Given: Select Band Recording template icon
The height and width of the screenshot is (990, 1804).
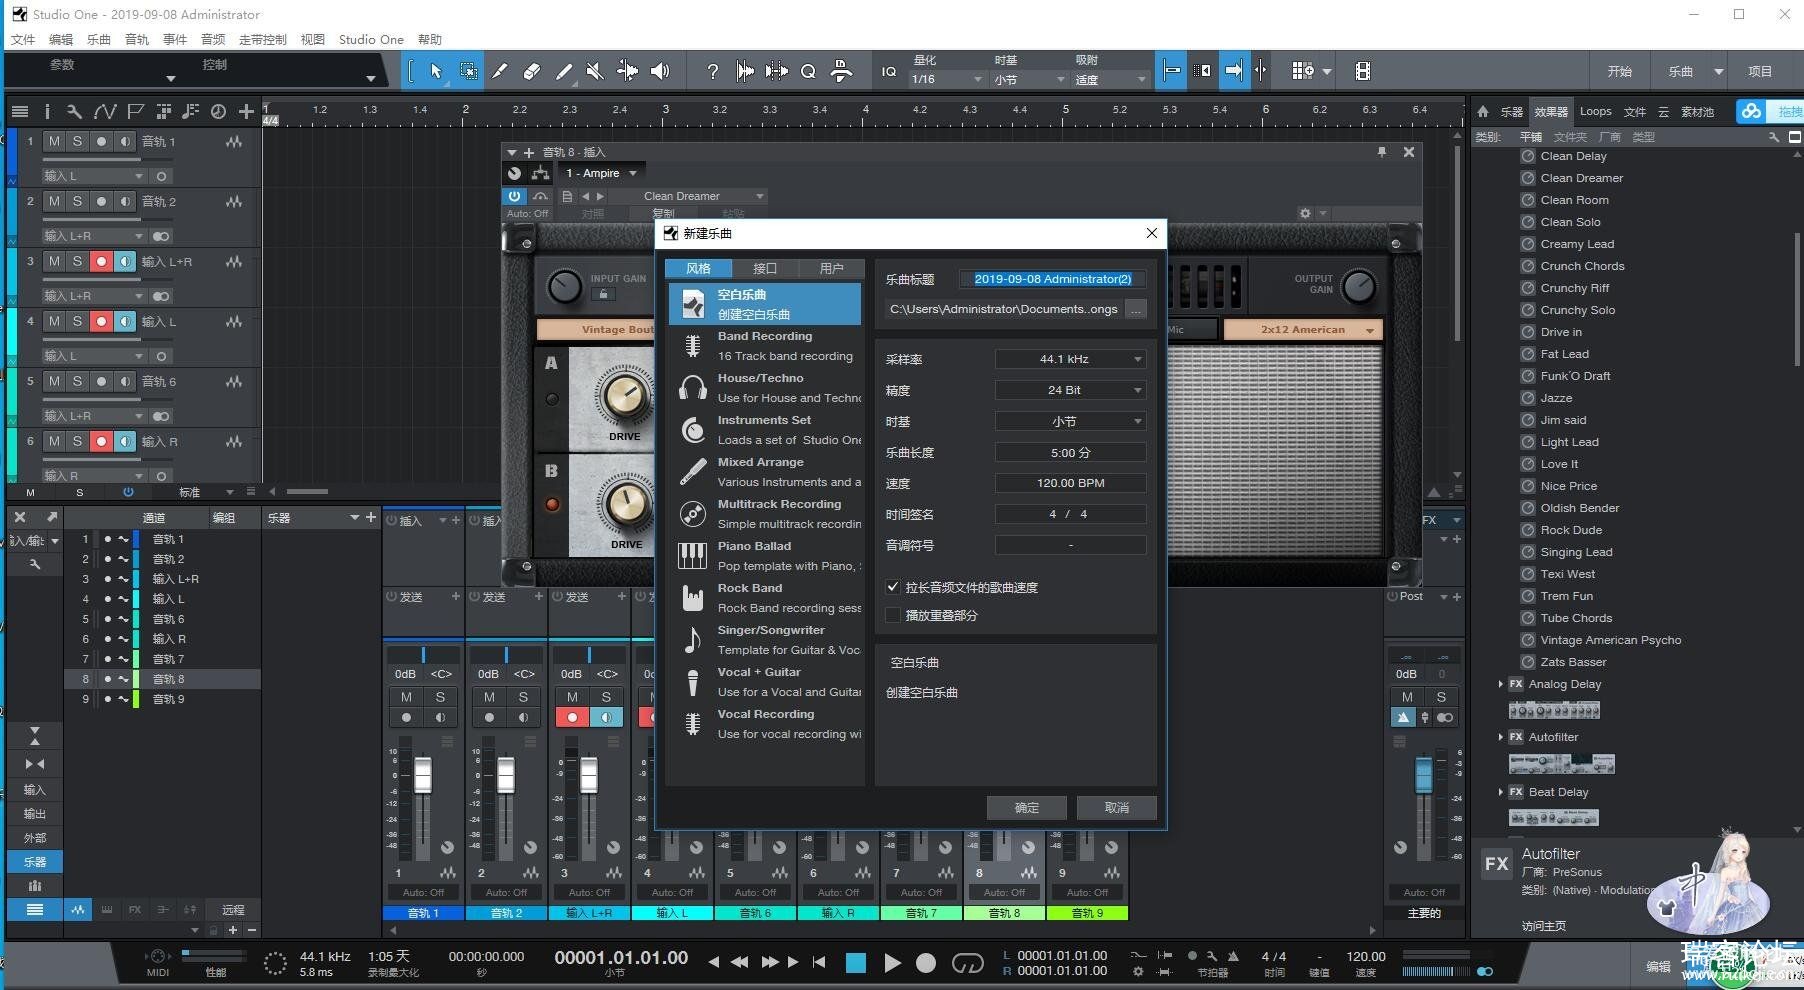Looking at the screenshot, I should click(x=692, y=346).
